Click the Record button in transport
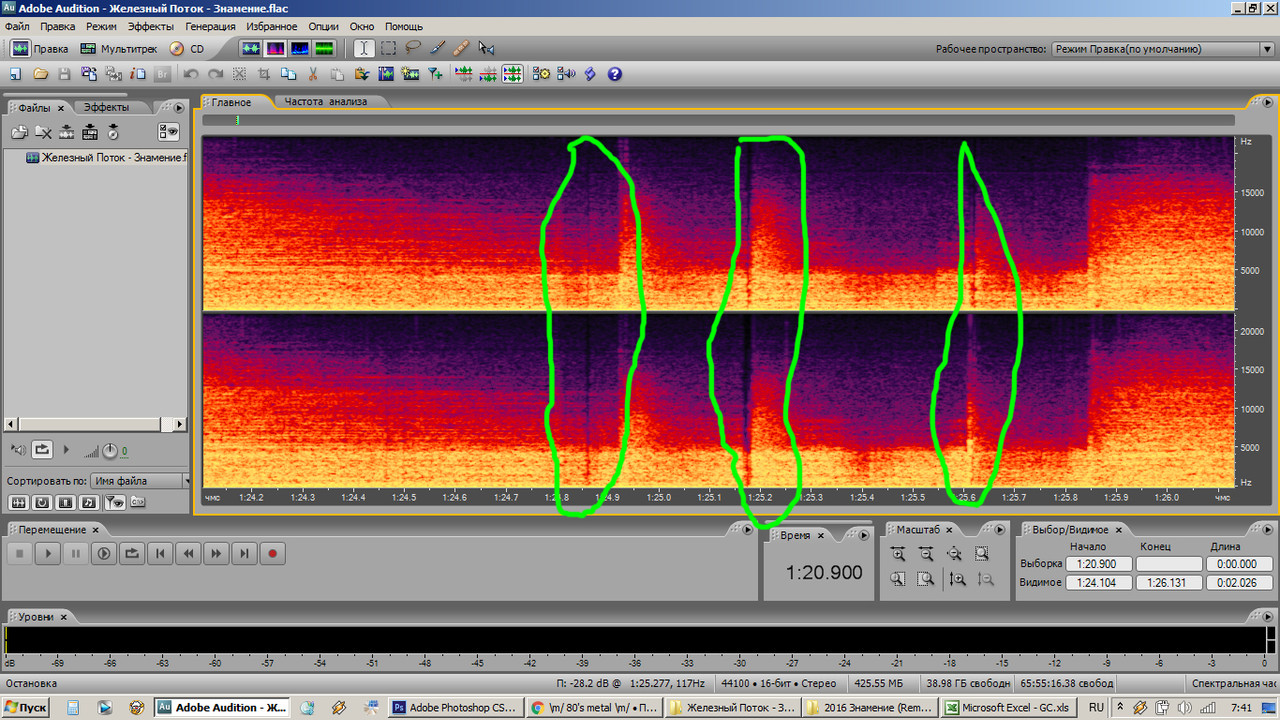This screenshot has width=1280, height=720. (x=271, y=553)
